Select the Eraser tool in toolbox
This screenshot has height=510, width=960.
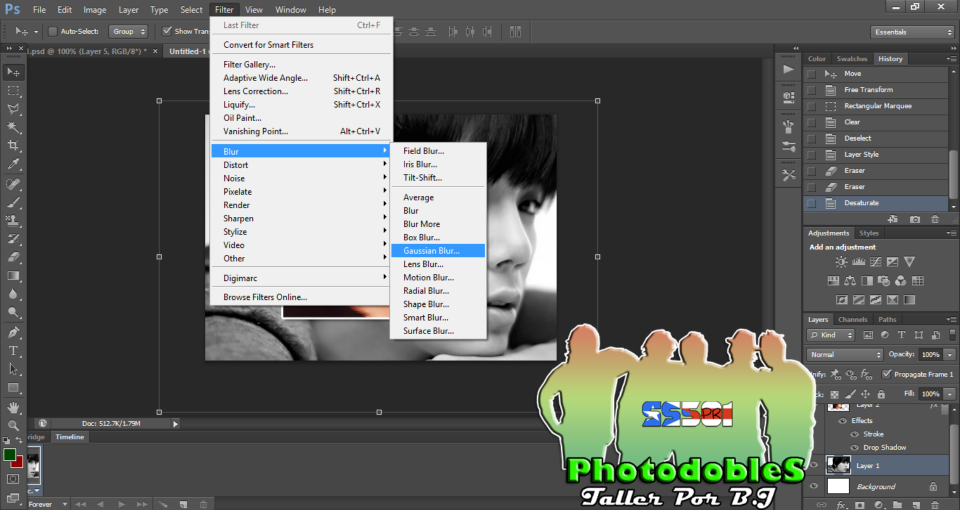pos(13,257)
